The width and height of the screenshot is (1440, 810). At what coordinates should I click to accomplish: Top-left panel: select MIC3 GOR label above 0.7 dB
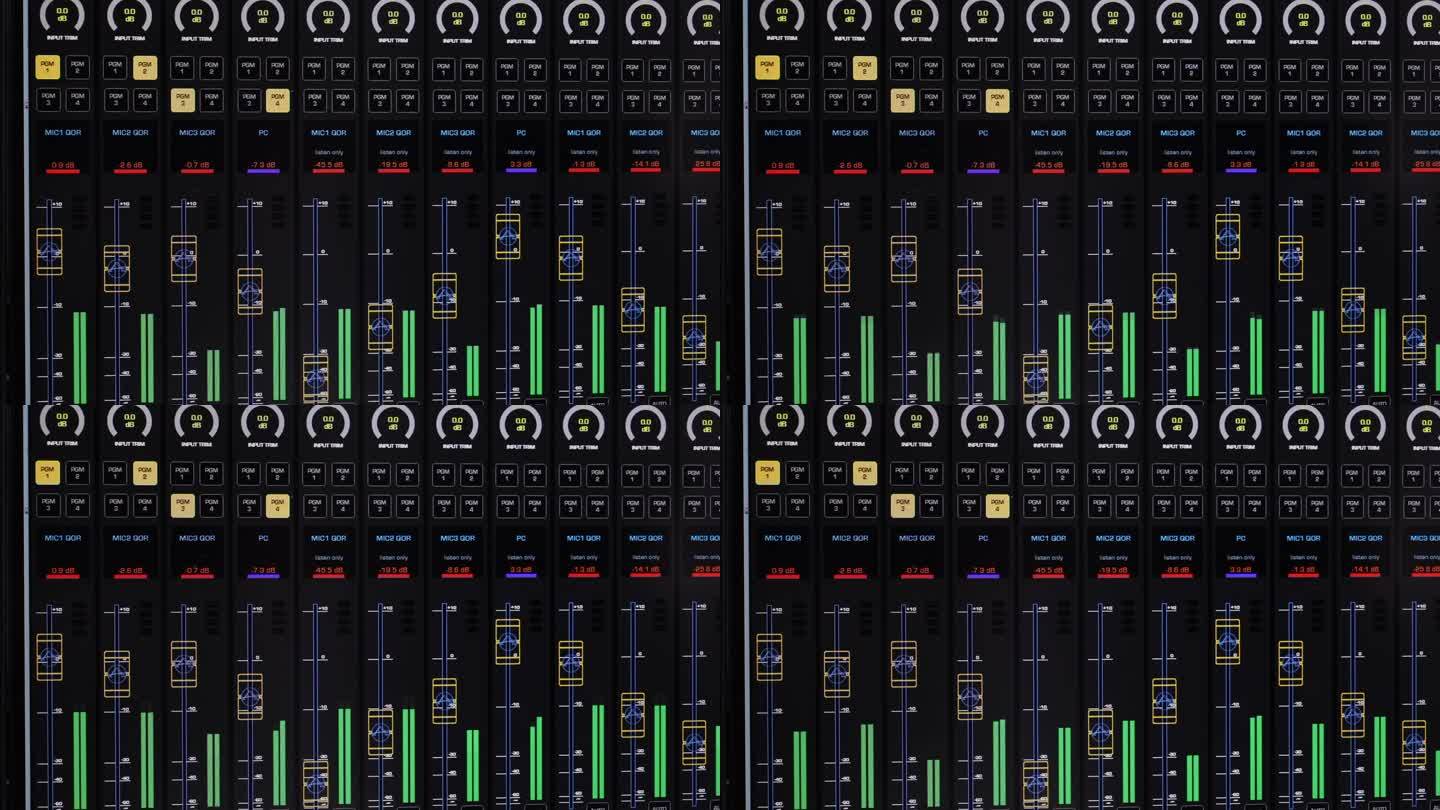[x=197, y=132]
